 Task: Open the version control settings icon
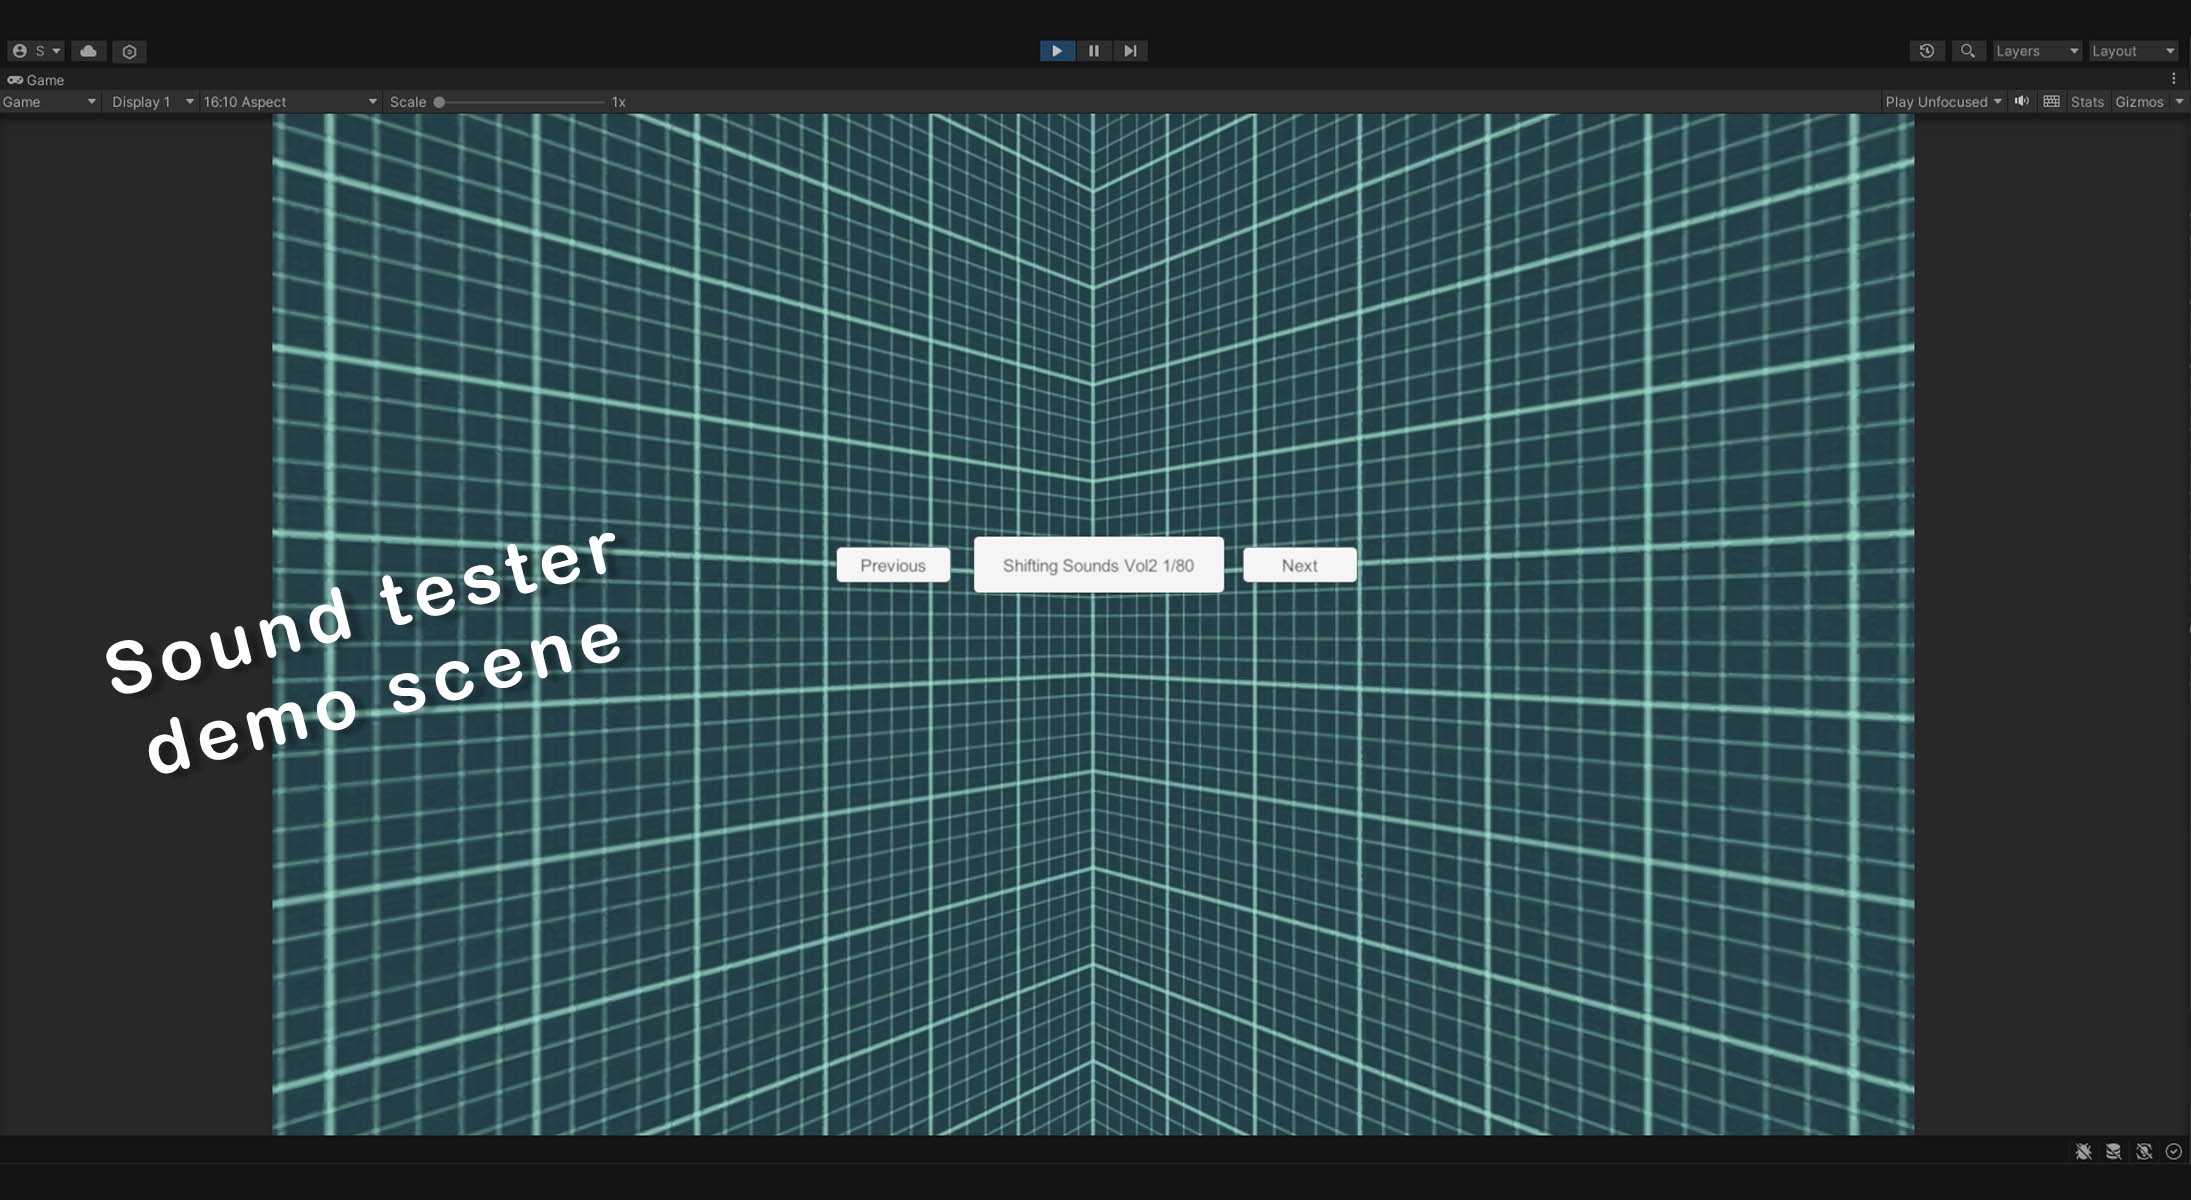[129, 51]
